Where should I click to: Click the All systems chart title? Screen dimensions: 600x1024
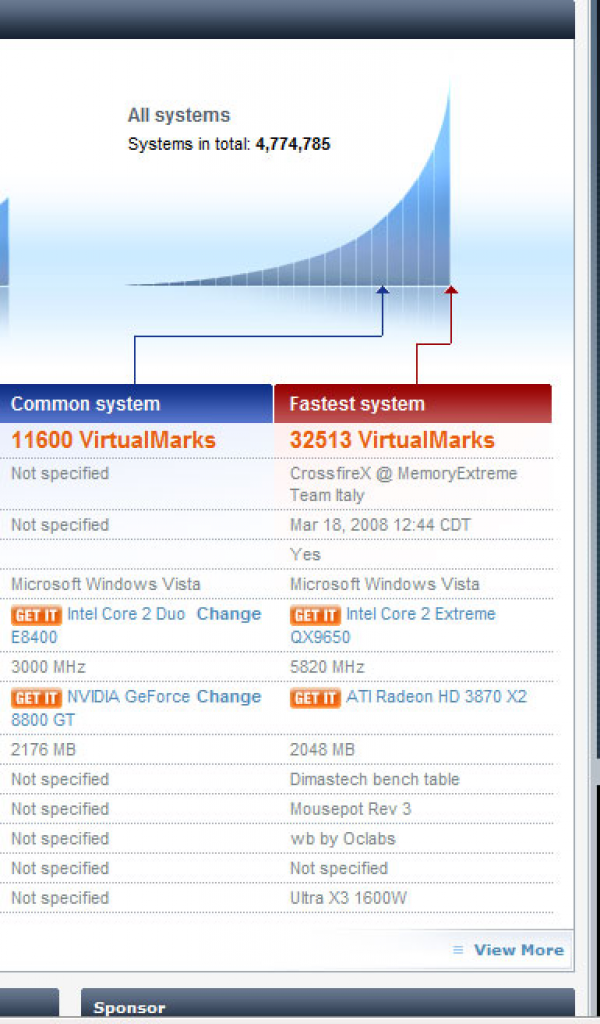point(179,116)
